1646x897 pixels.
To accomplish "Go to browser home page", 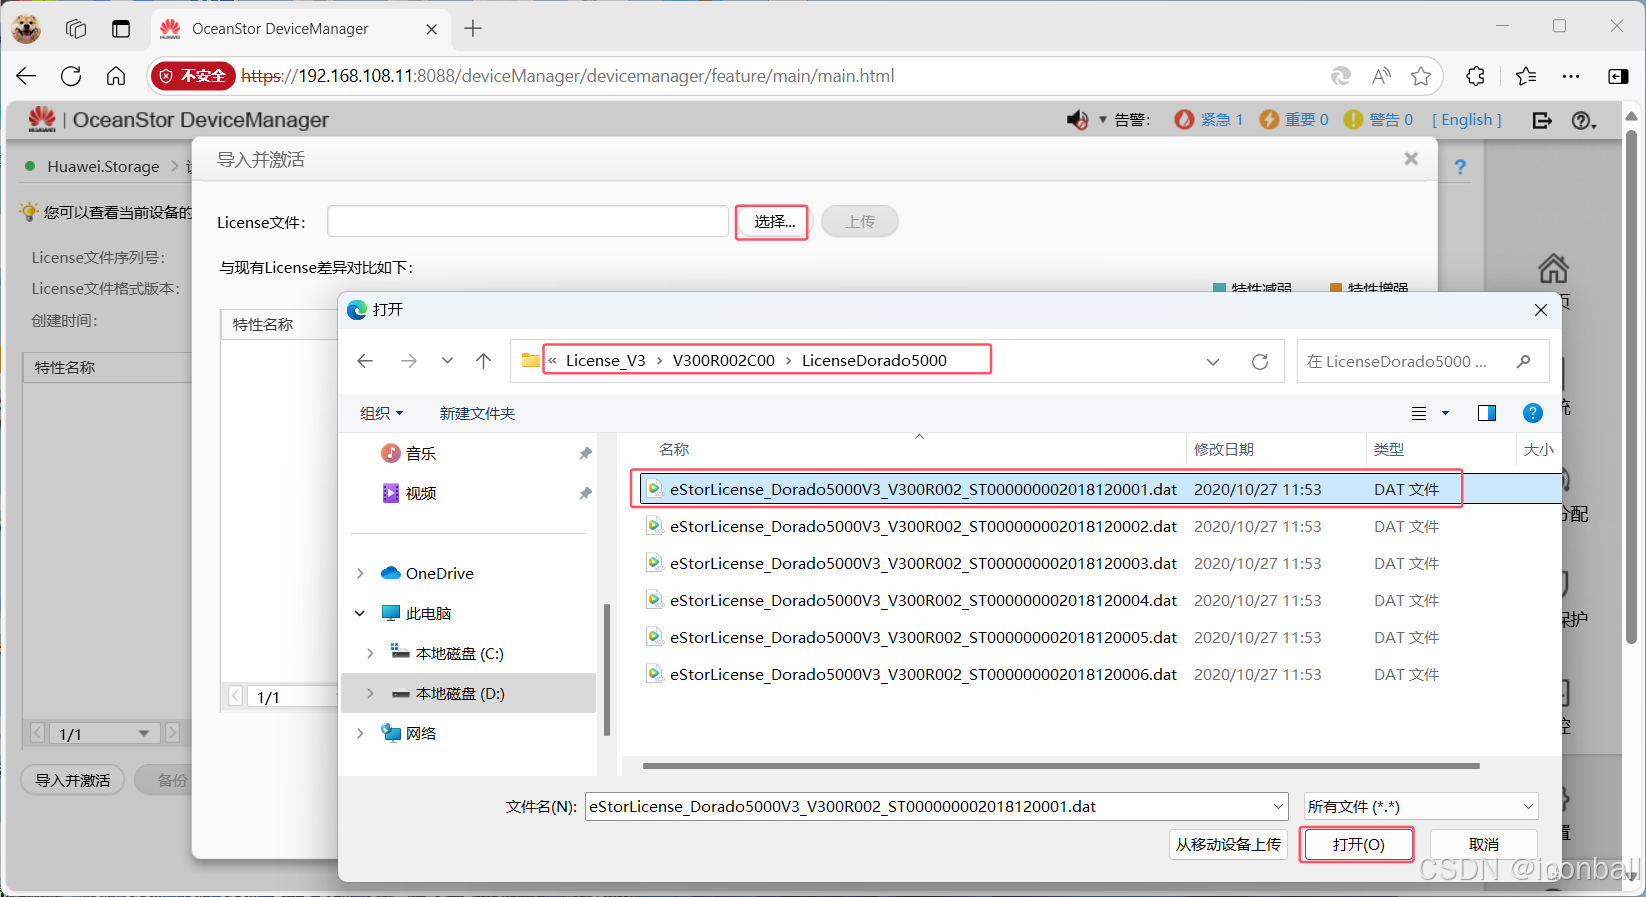I will point(116,76).
